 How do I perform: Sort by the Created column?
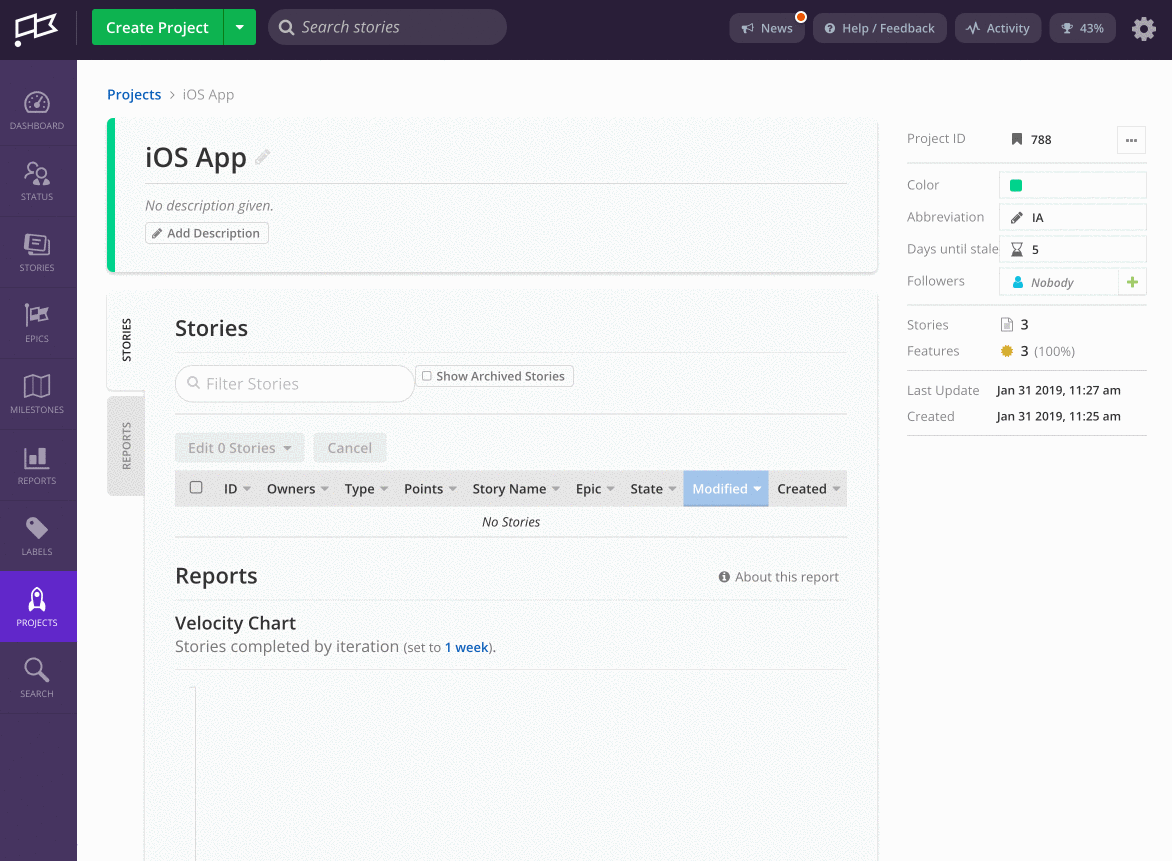pos(808,489)
